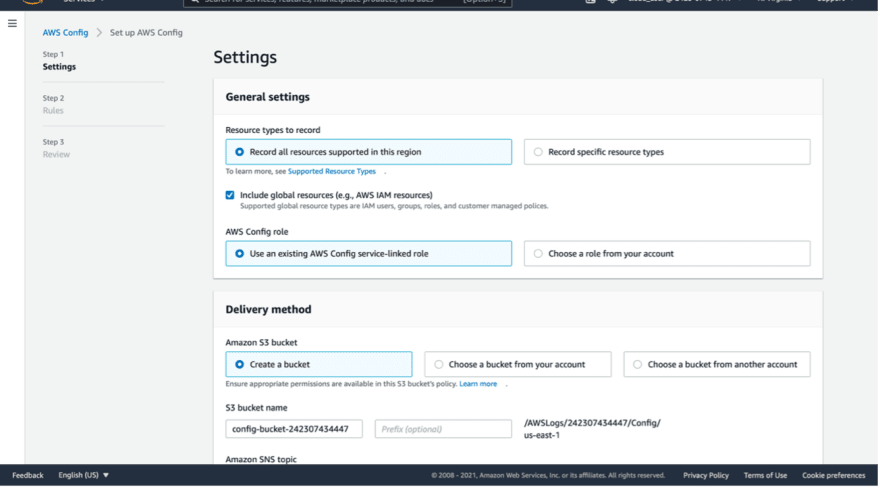
Task: Click the 'Set up AWS Config' breadcrumb text
Action: (x=146, y=33)
